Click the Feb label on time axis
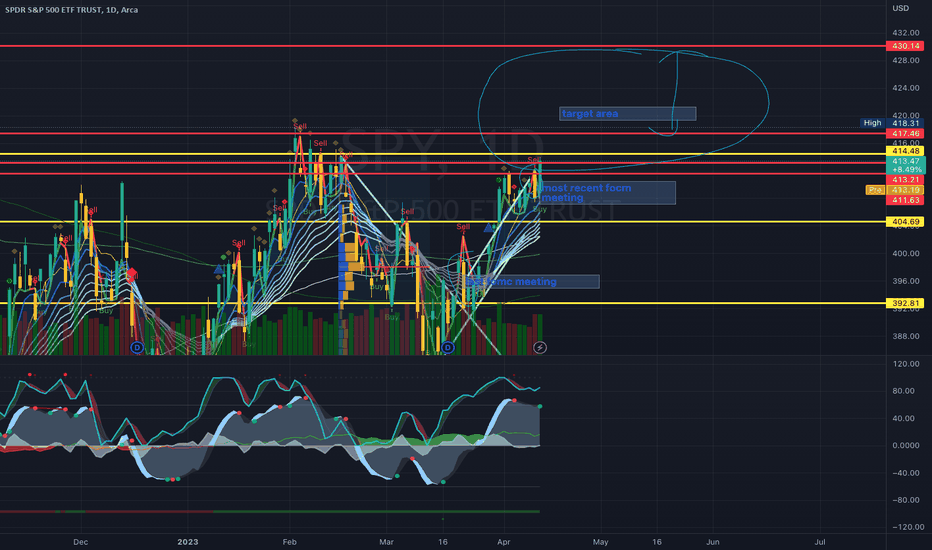The height and width of the screenshot is (550, 932). point(289,542)
